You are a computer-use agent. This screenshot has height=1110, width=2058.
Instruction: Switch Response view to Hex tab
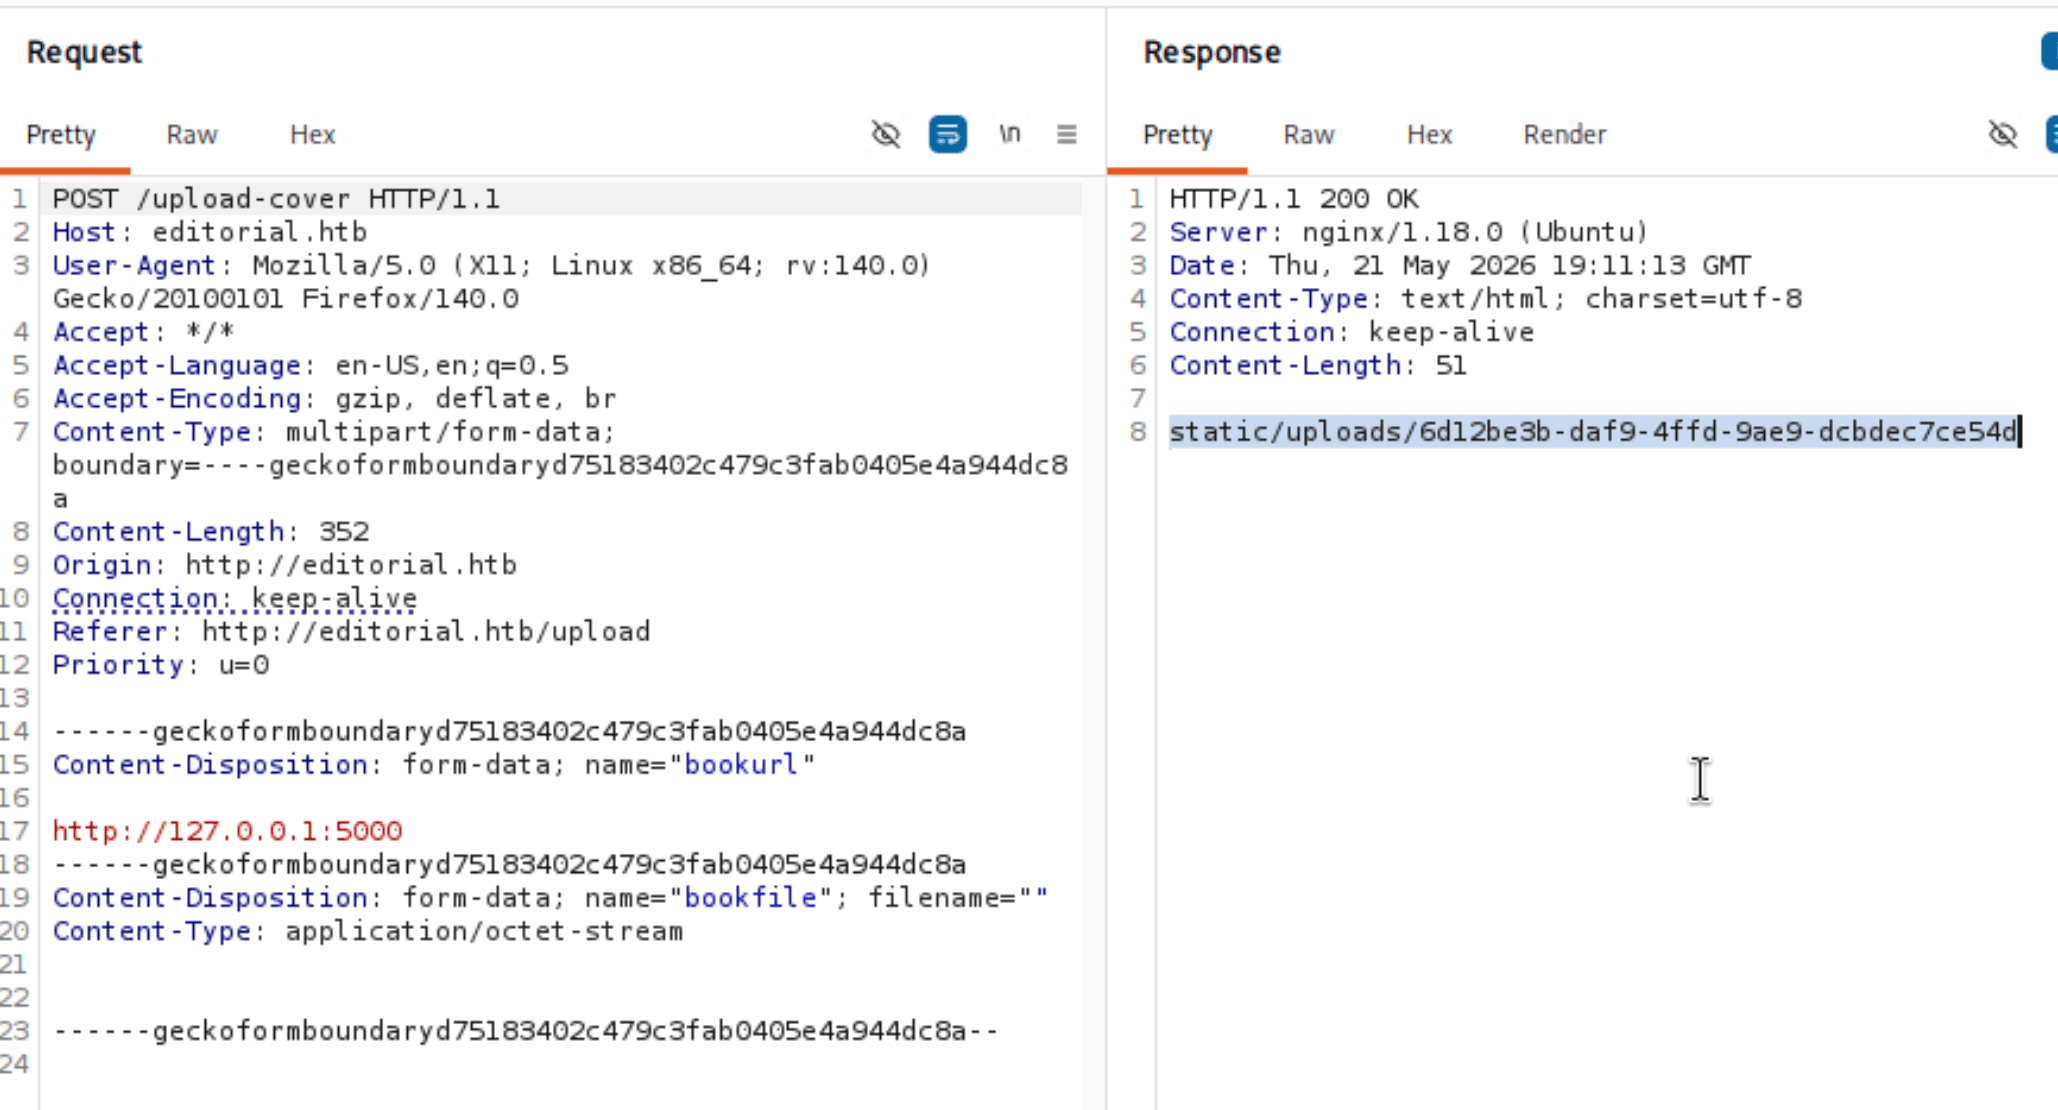click(x=1430, y=134)
